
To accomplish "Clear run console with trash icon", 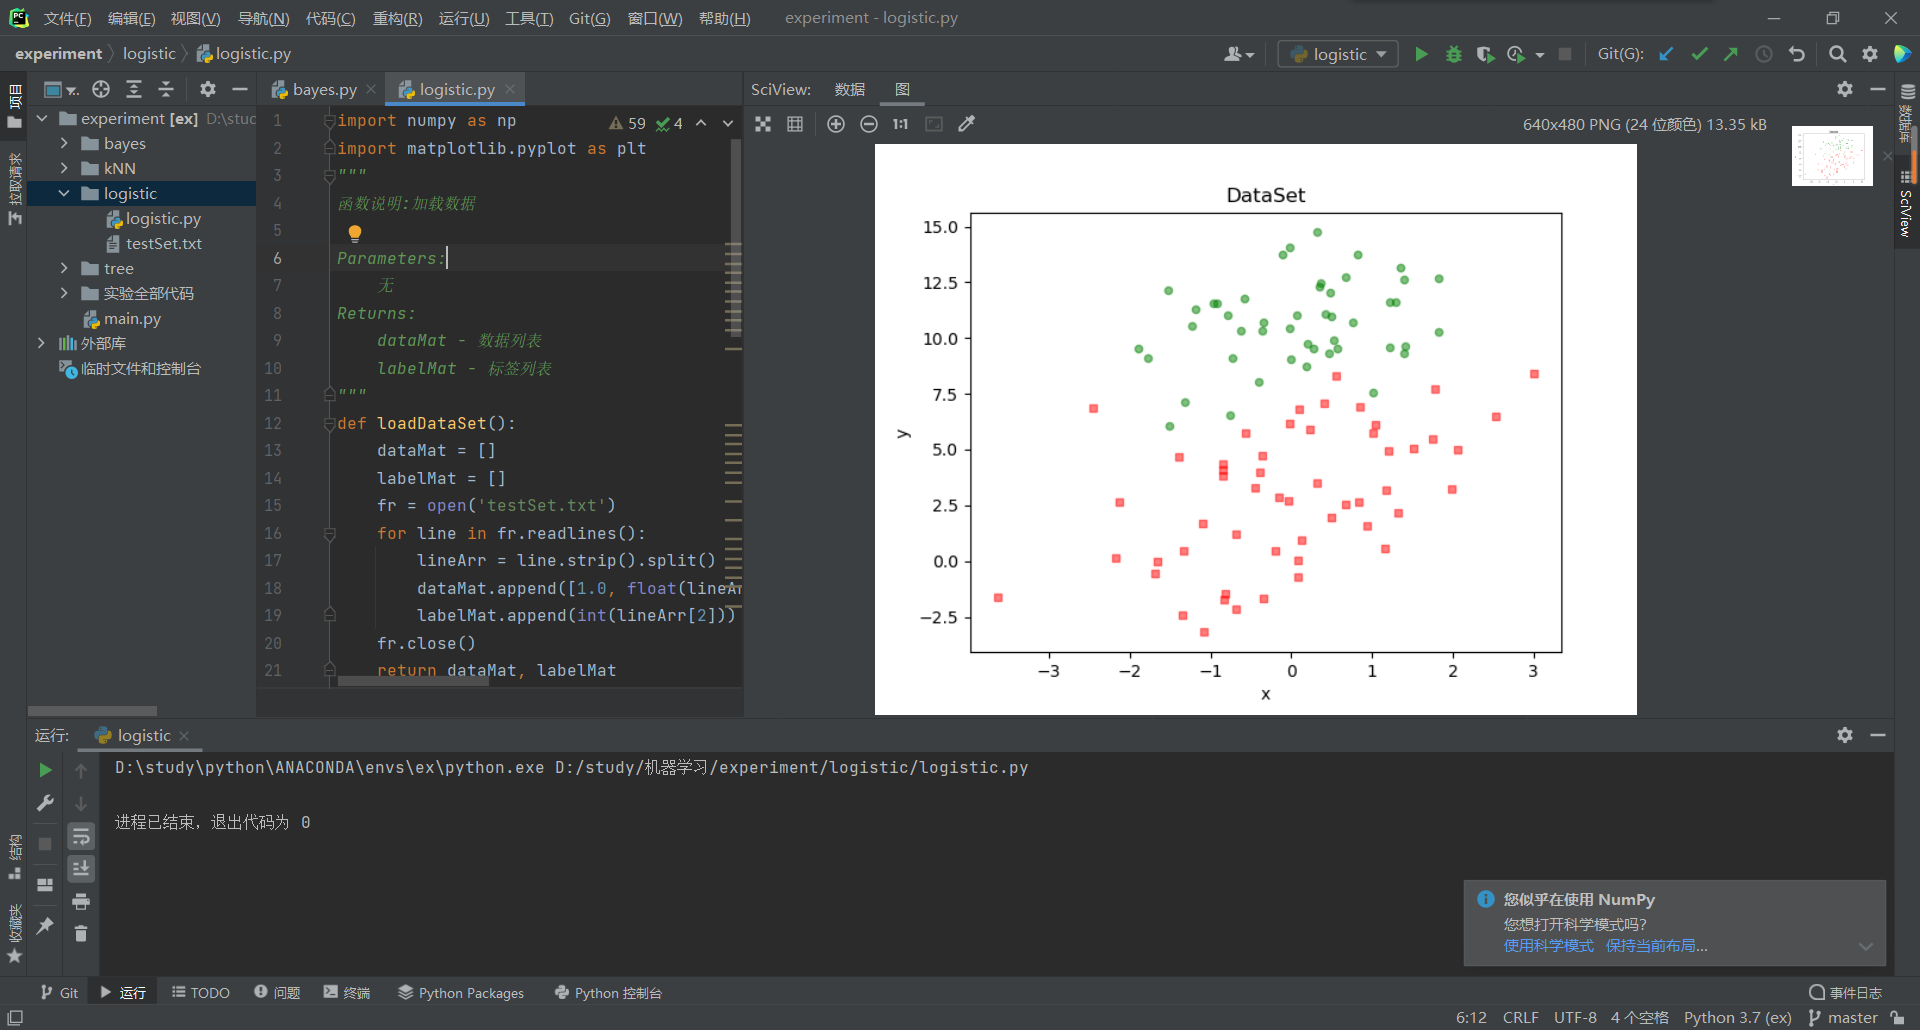I will click(x=81, y=934).
